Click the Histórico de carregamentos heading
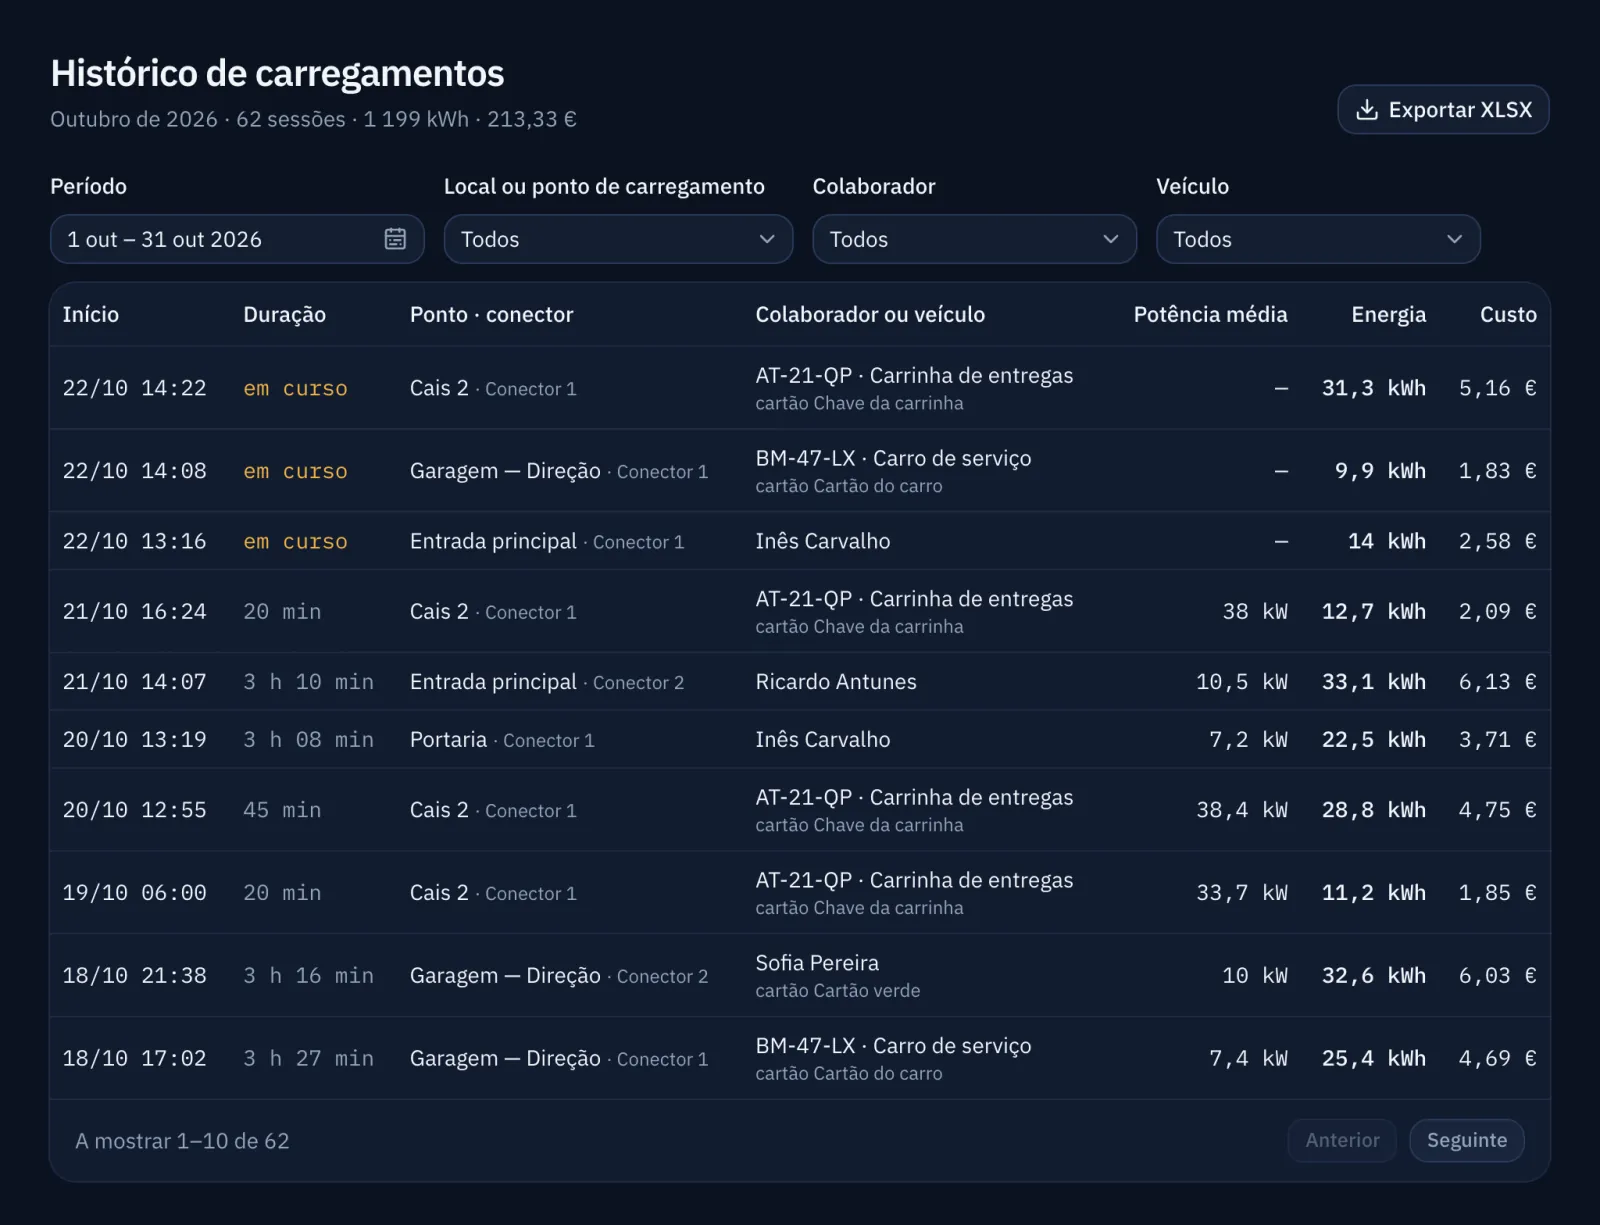1600x1225 pixels. tap(277, 73)
